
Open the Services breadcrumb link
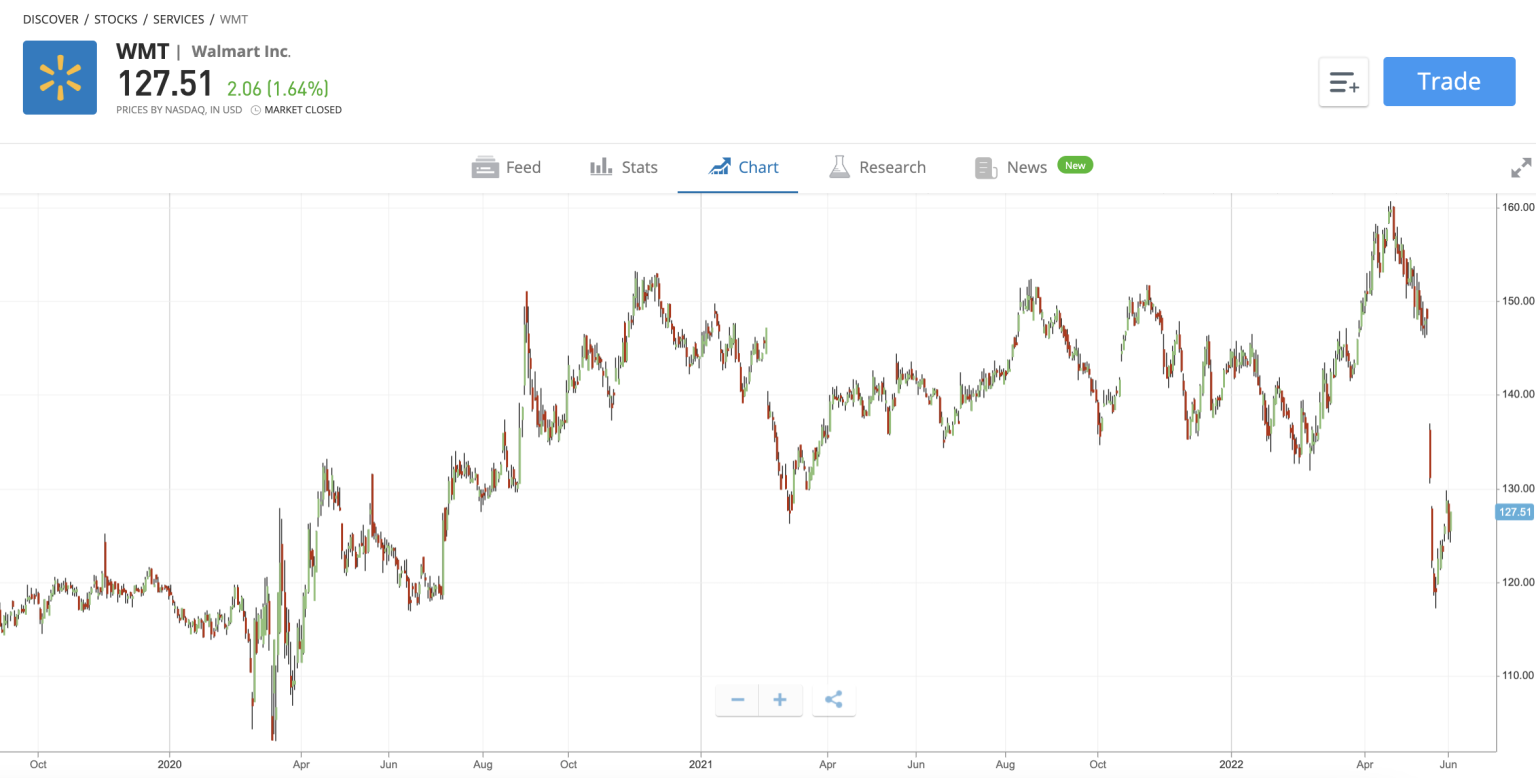(x=178, y=18)
